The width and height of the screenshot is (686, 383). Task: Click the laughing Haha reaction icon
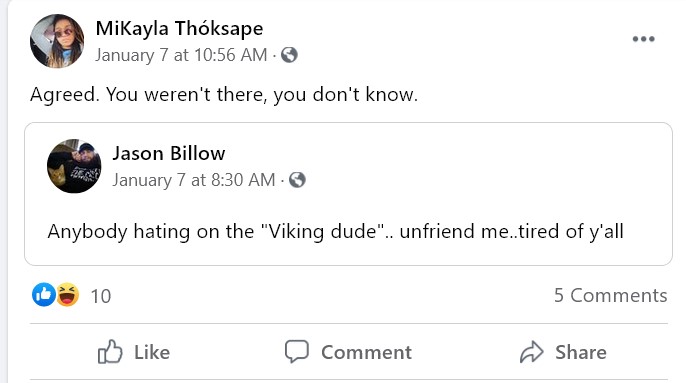tap(67, 295)
